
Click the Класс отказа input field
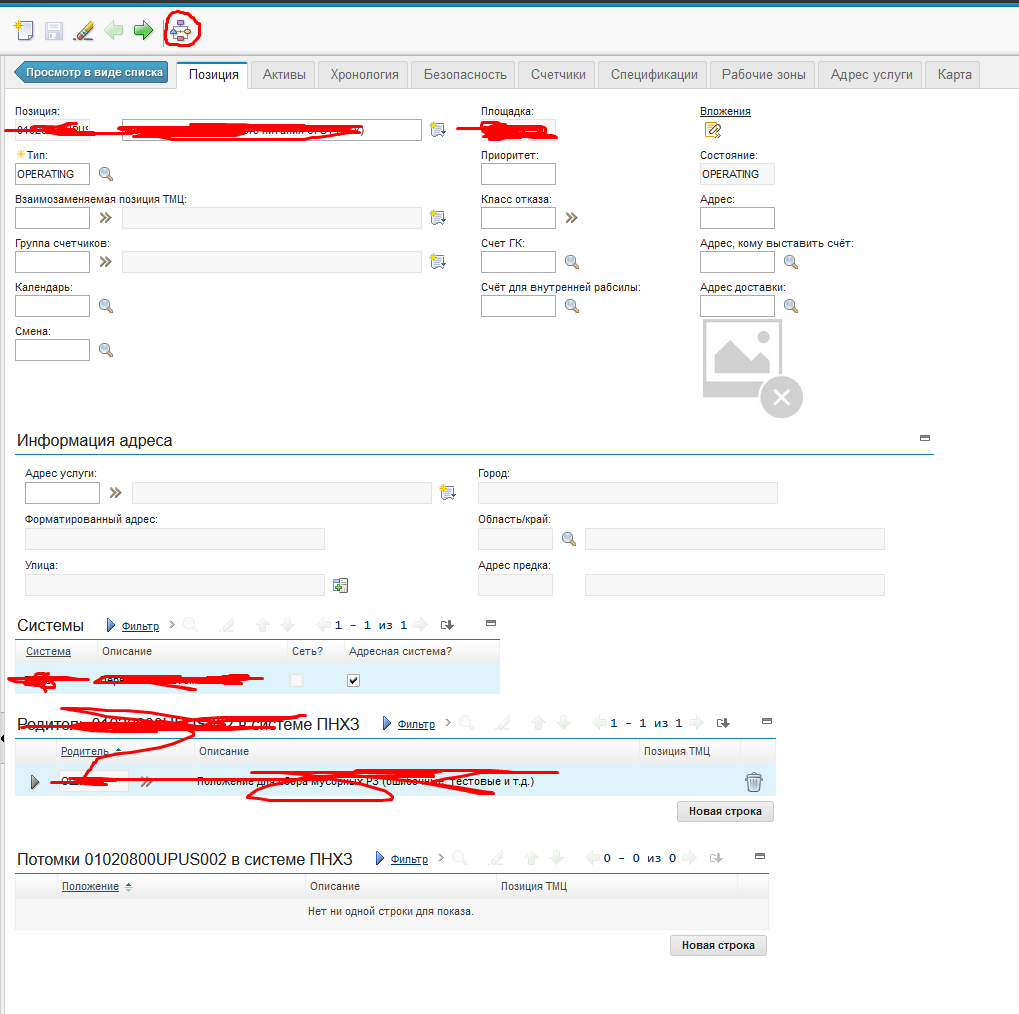(518, 218)
